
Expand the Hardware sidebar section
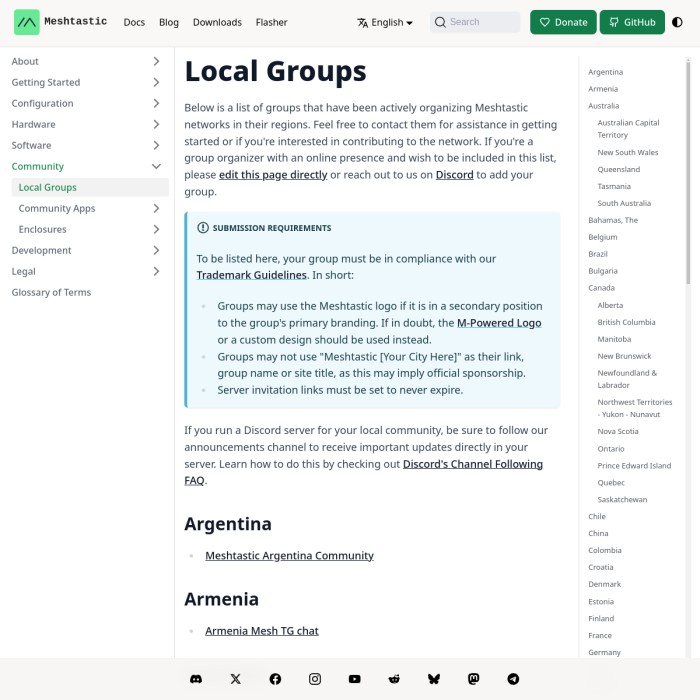click(x=156, y=124)
